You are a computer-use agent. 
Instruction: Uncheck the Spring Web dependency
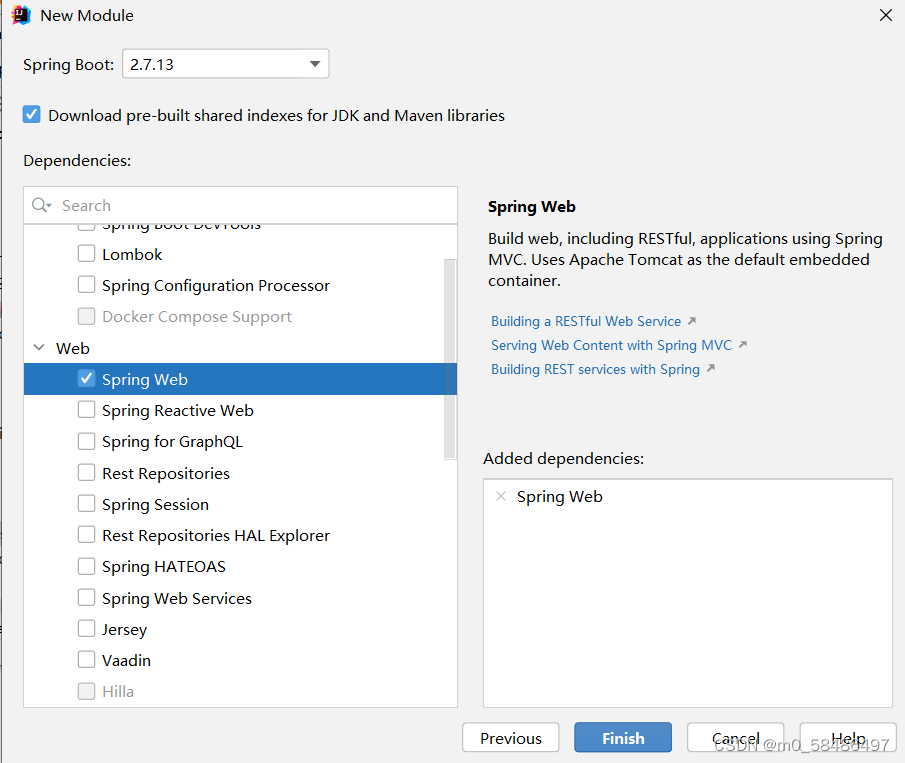[x=86, y=379]
